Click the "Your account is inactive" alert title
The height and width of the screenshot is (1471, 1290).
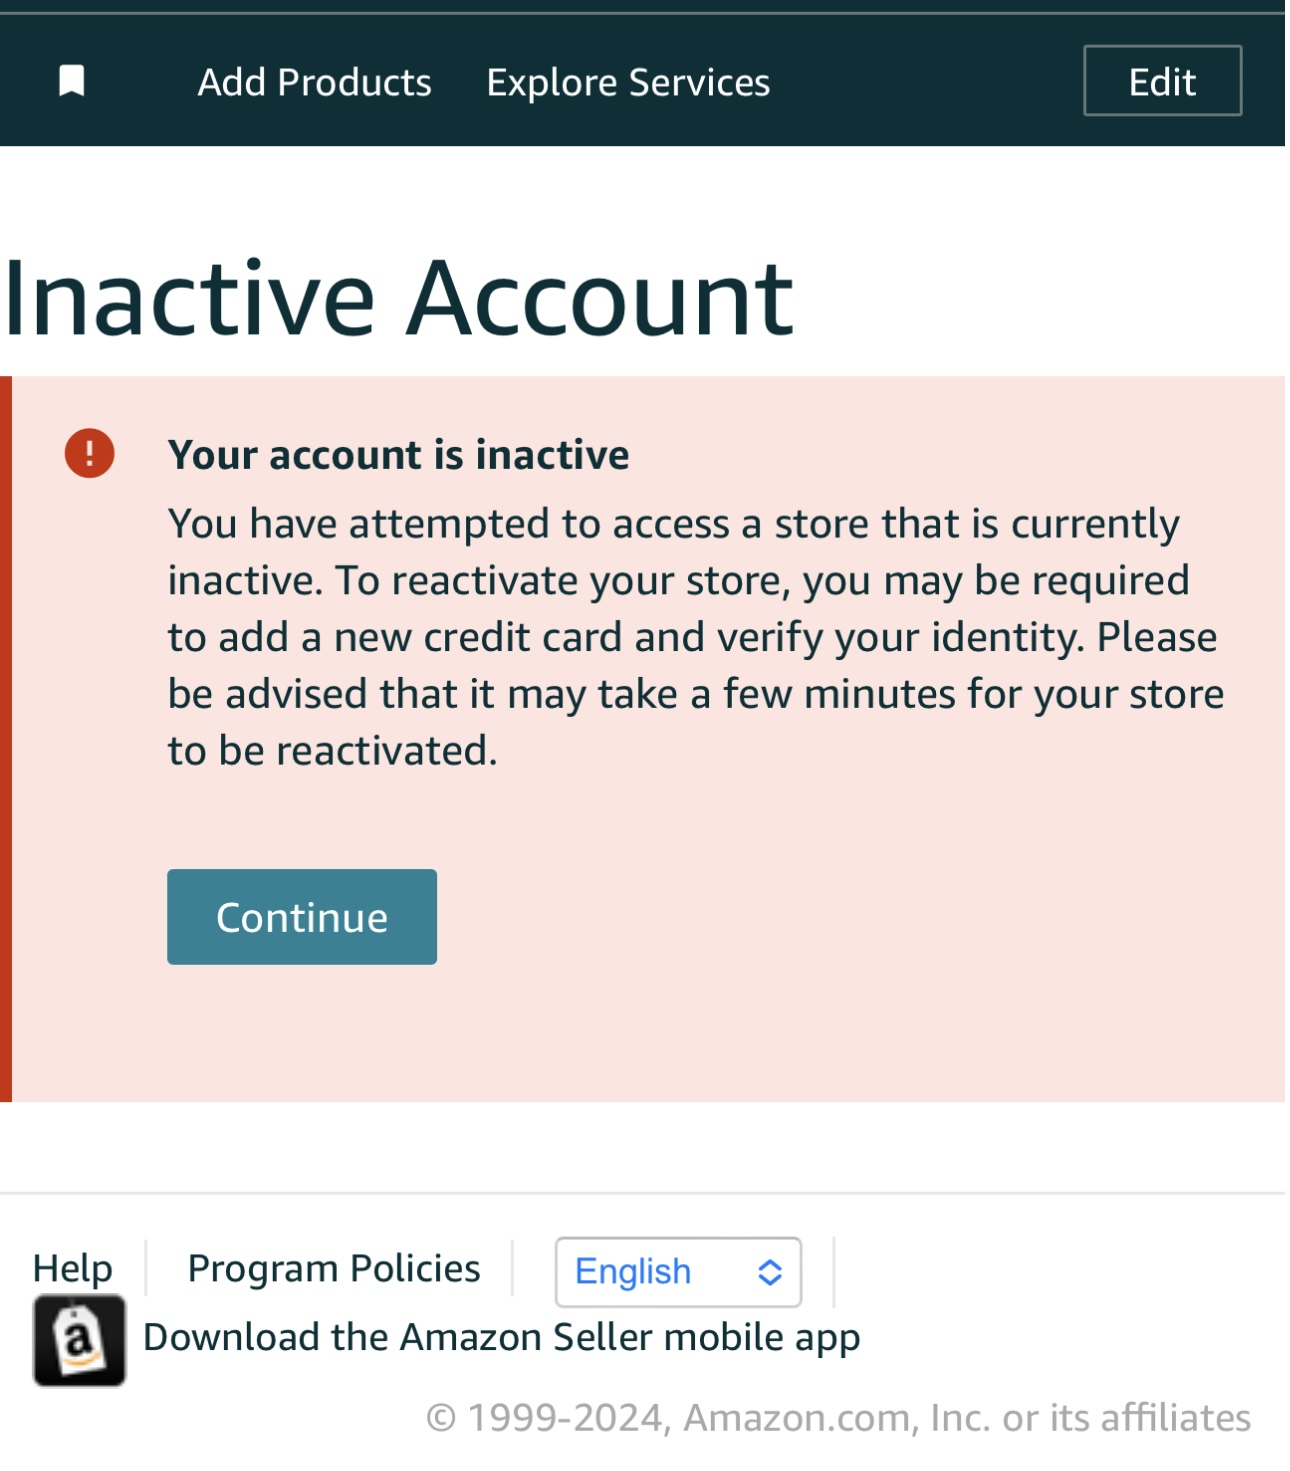pos(398,455)
